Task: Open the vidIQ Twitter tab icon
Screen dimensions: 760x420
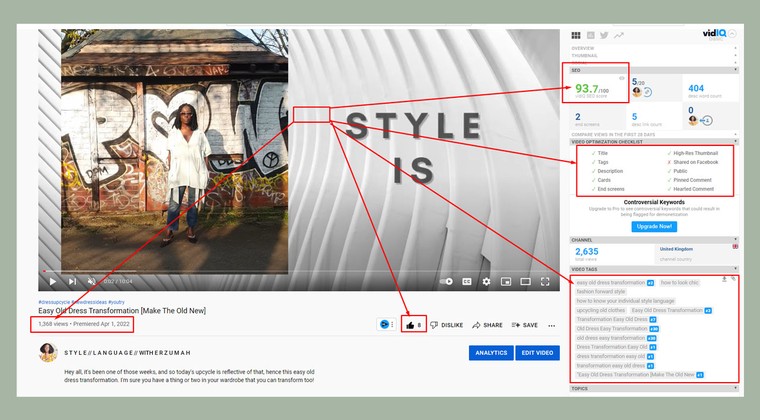Action: click(604, 35)
